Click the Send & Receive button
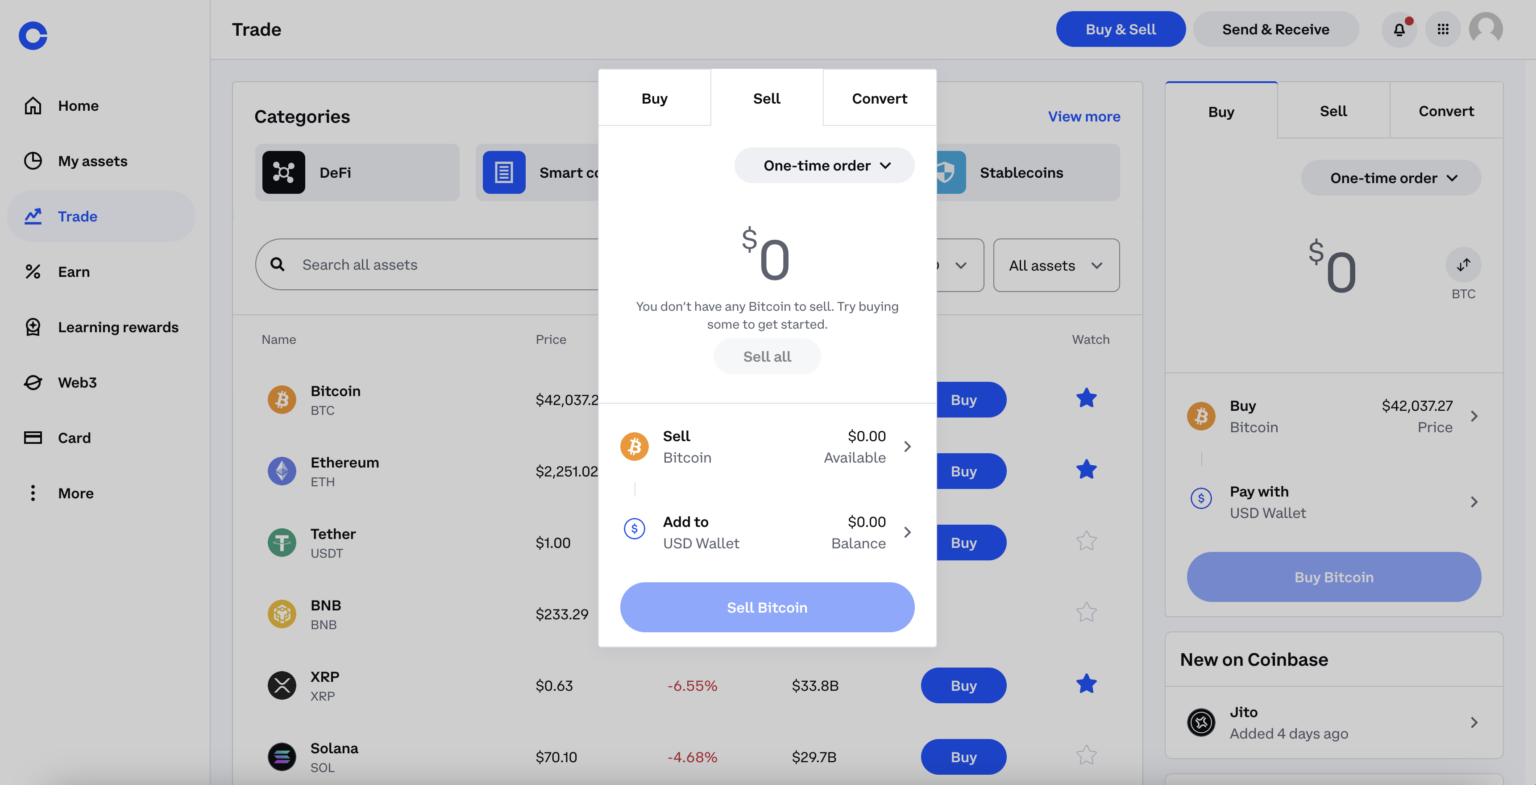 [x=1276, y=29]
